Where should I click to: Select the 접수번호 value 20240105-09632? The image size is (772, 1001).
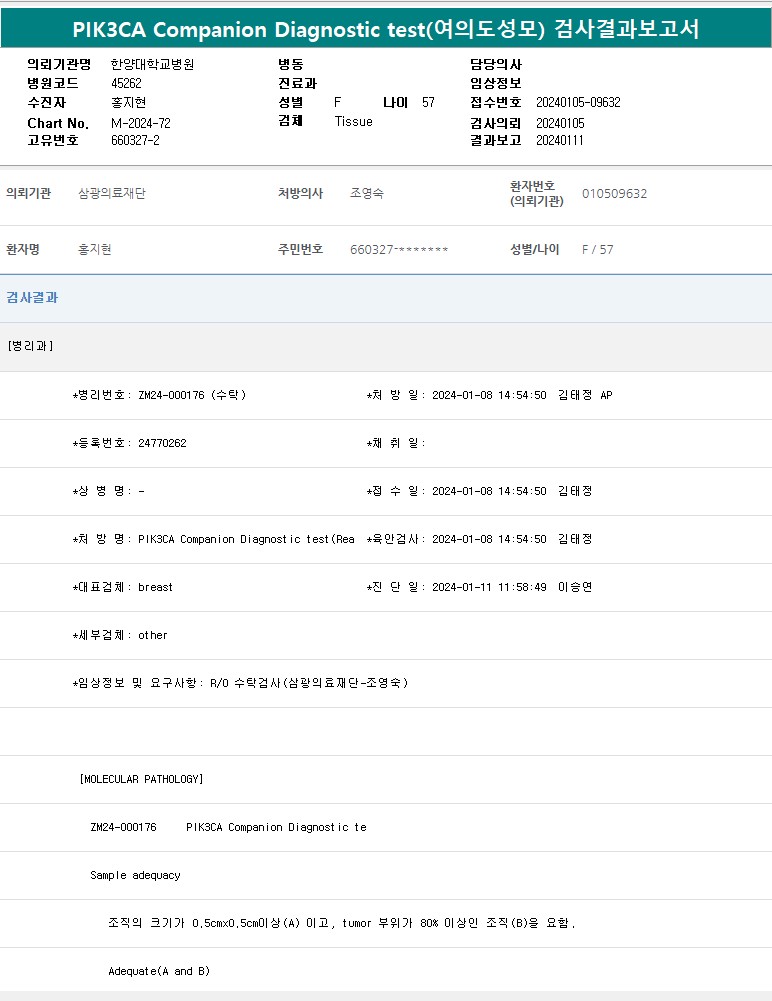pyautogui.click(x=578, y=103)
